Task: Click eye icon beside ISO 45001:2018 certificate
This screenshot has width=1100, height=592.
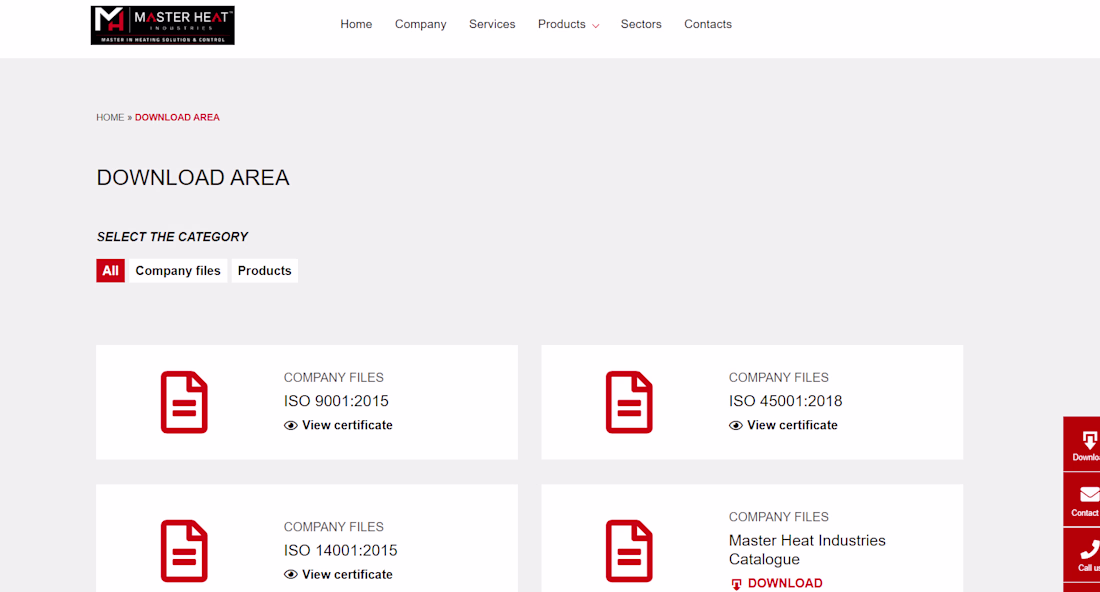Action: (x=735, y=426)
